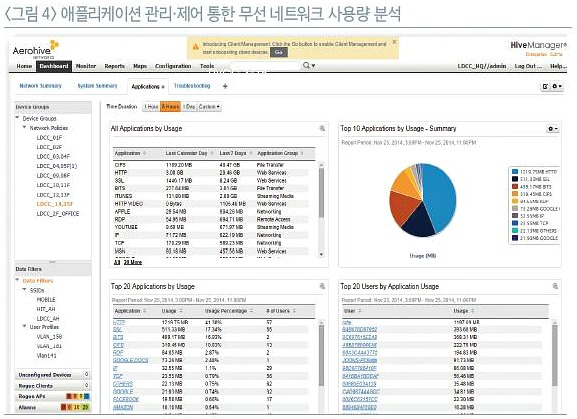This screenshot has height=419, width=577.
Task: Switch to System Summary tab
Action: (97, 86)
